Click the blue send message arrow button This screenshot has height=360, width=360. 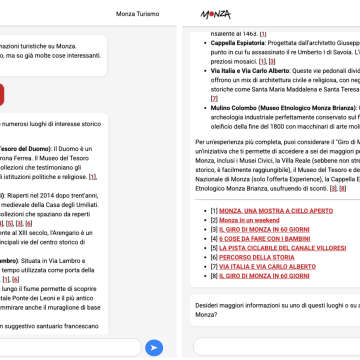(154, 348)
